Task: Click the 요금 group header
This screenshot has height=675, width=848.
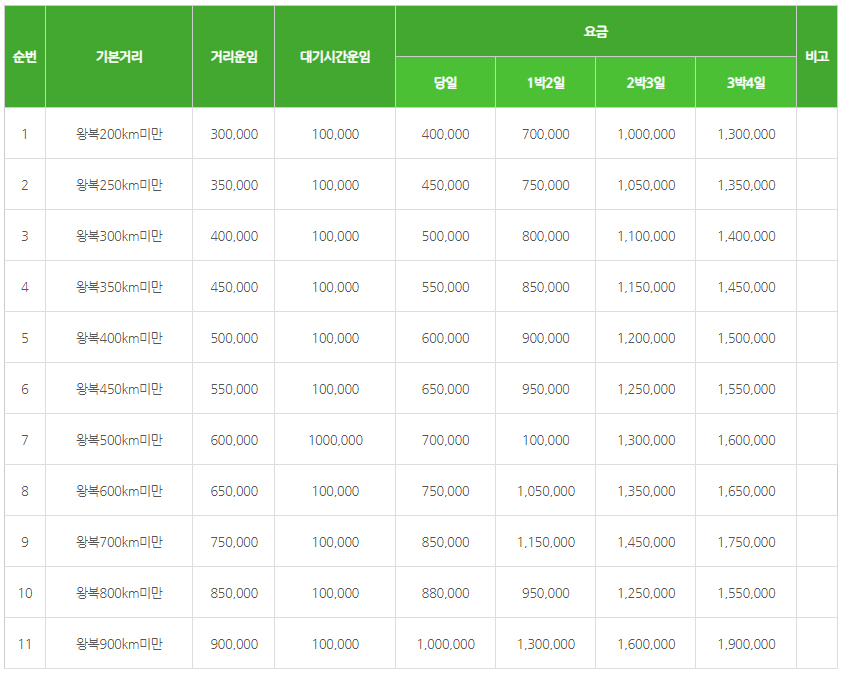Action: (x=596, y=31)
